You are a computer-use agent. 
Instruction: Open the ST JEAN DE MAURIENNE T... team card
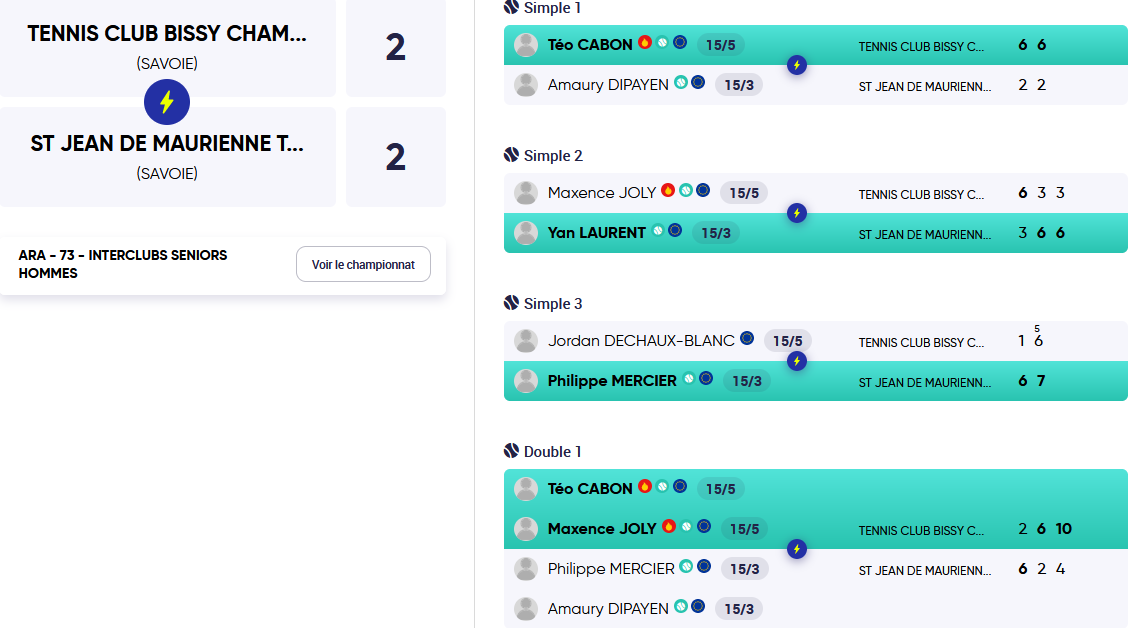[167, 157]
